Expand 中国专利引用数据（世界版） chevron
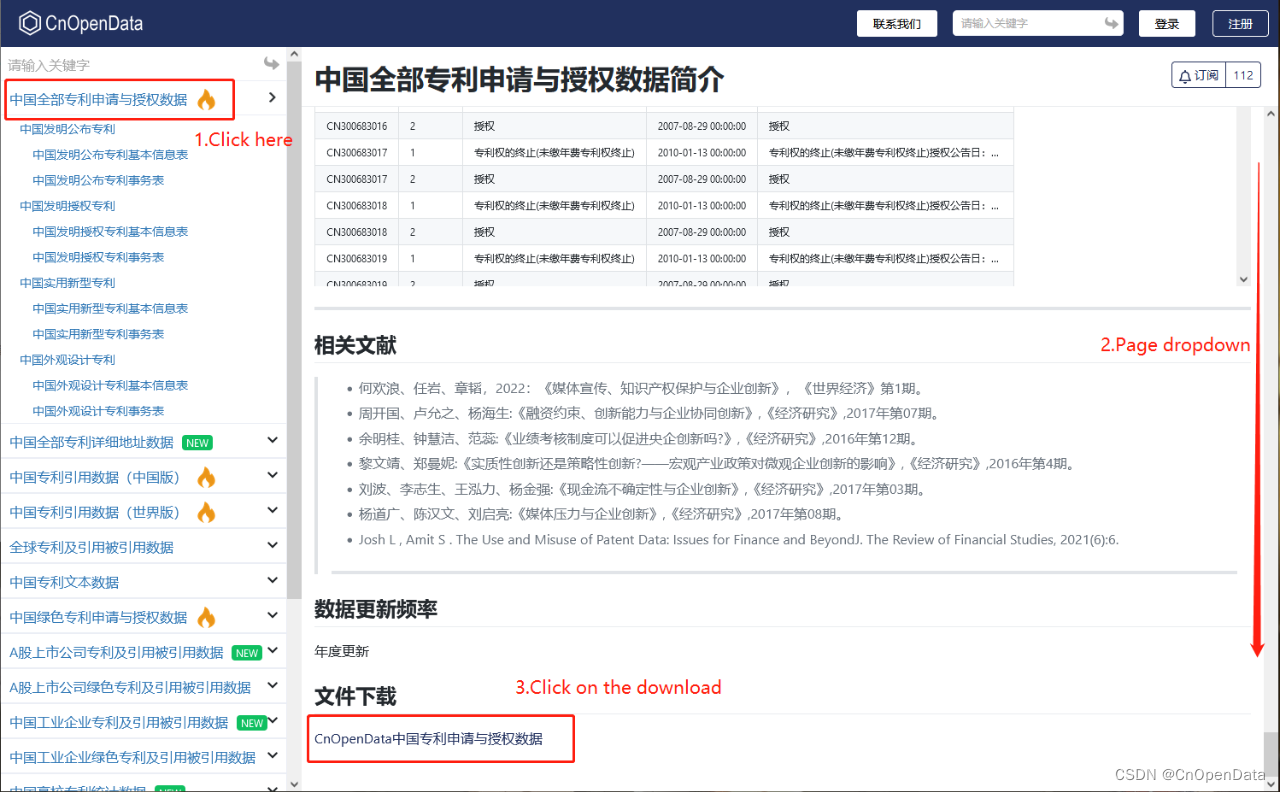 click(272, 510)
